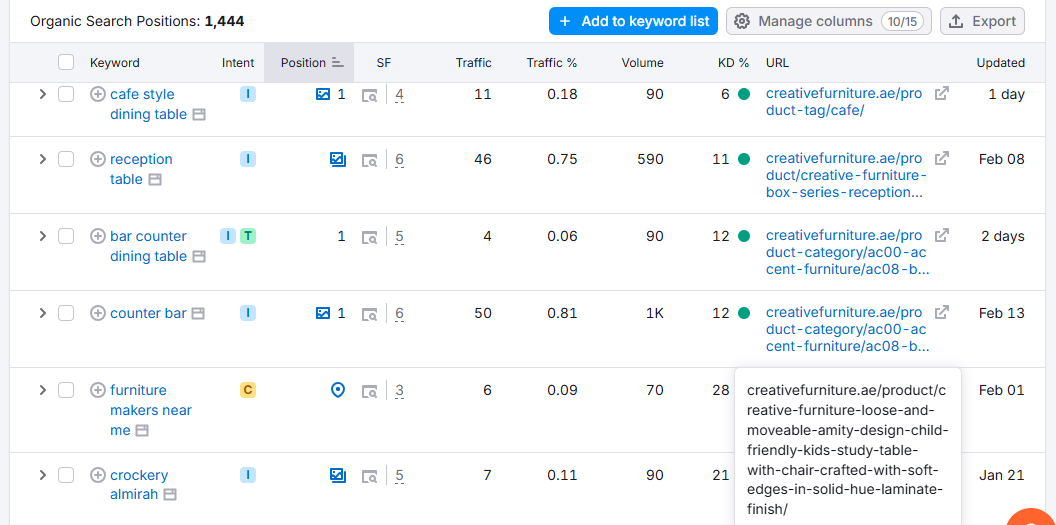Click plus icon next to cafe style dining table
The height and width of the screenshot is (525, 1056).
tap(98, 95)
